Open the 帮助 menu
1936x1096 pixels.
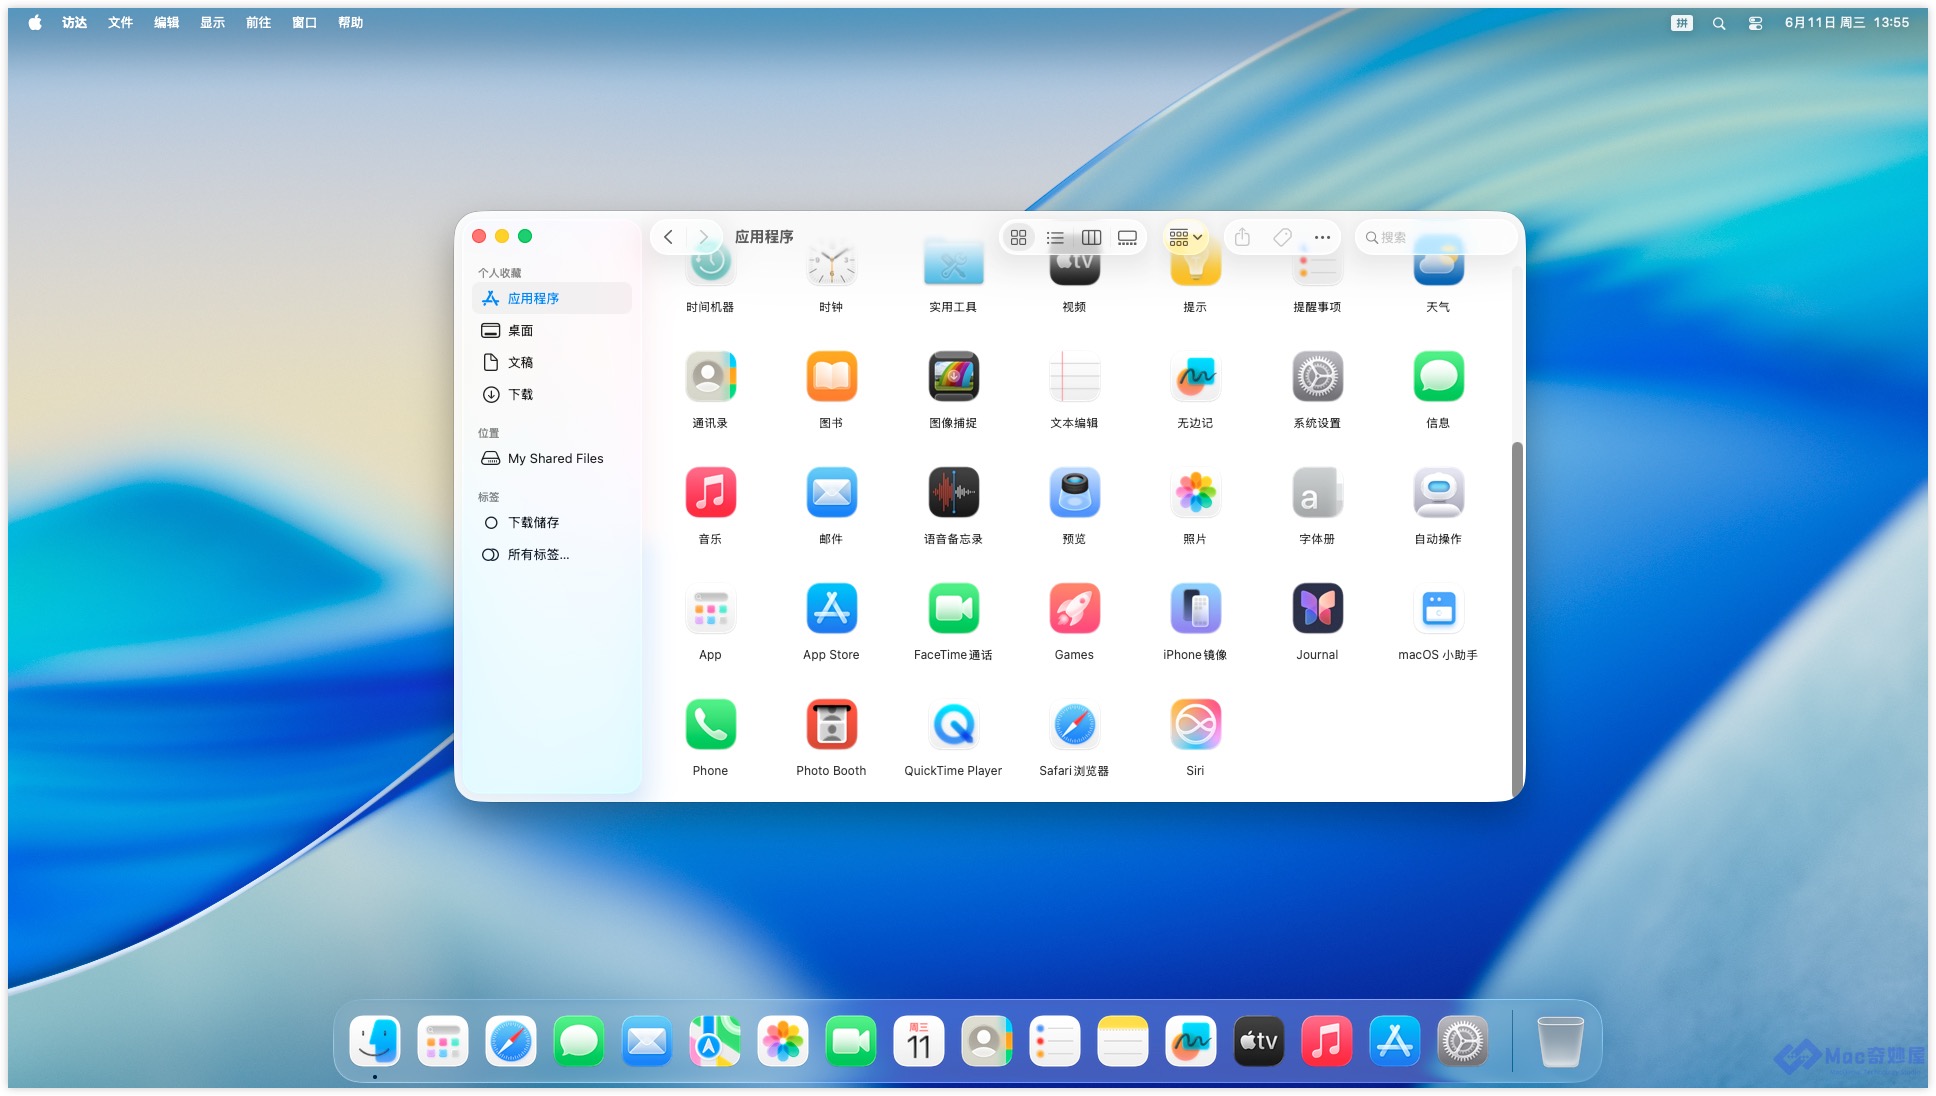pyautogui.click(x=350, y=22)
